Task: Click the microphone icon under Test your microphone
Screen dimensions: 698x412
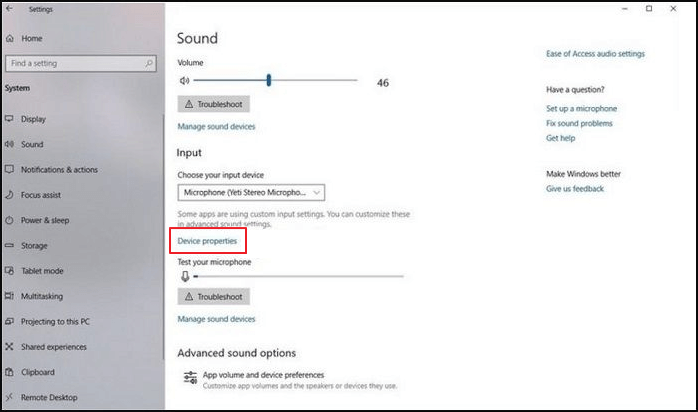Action: [x=185, y=276]
